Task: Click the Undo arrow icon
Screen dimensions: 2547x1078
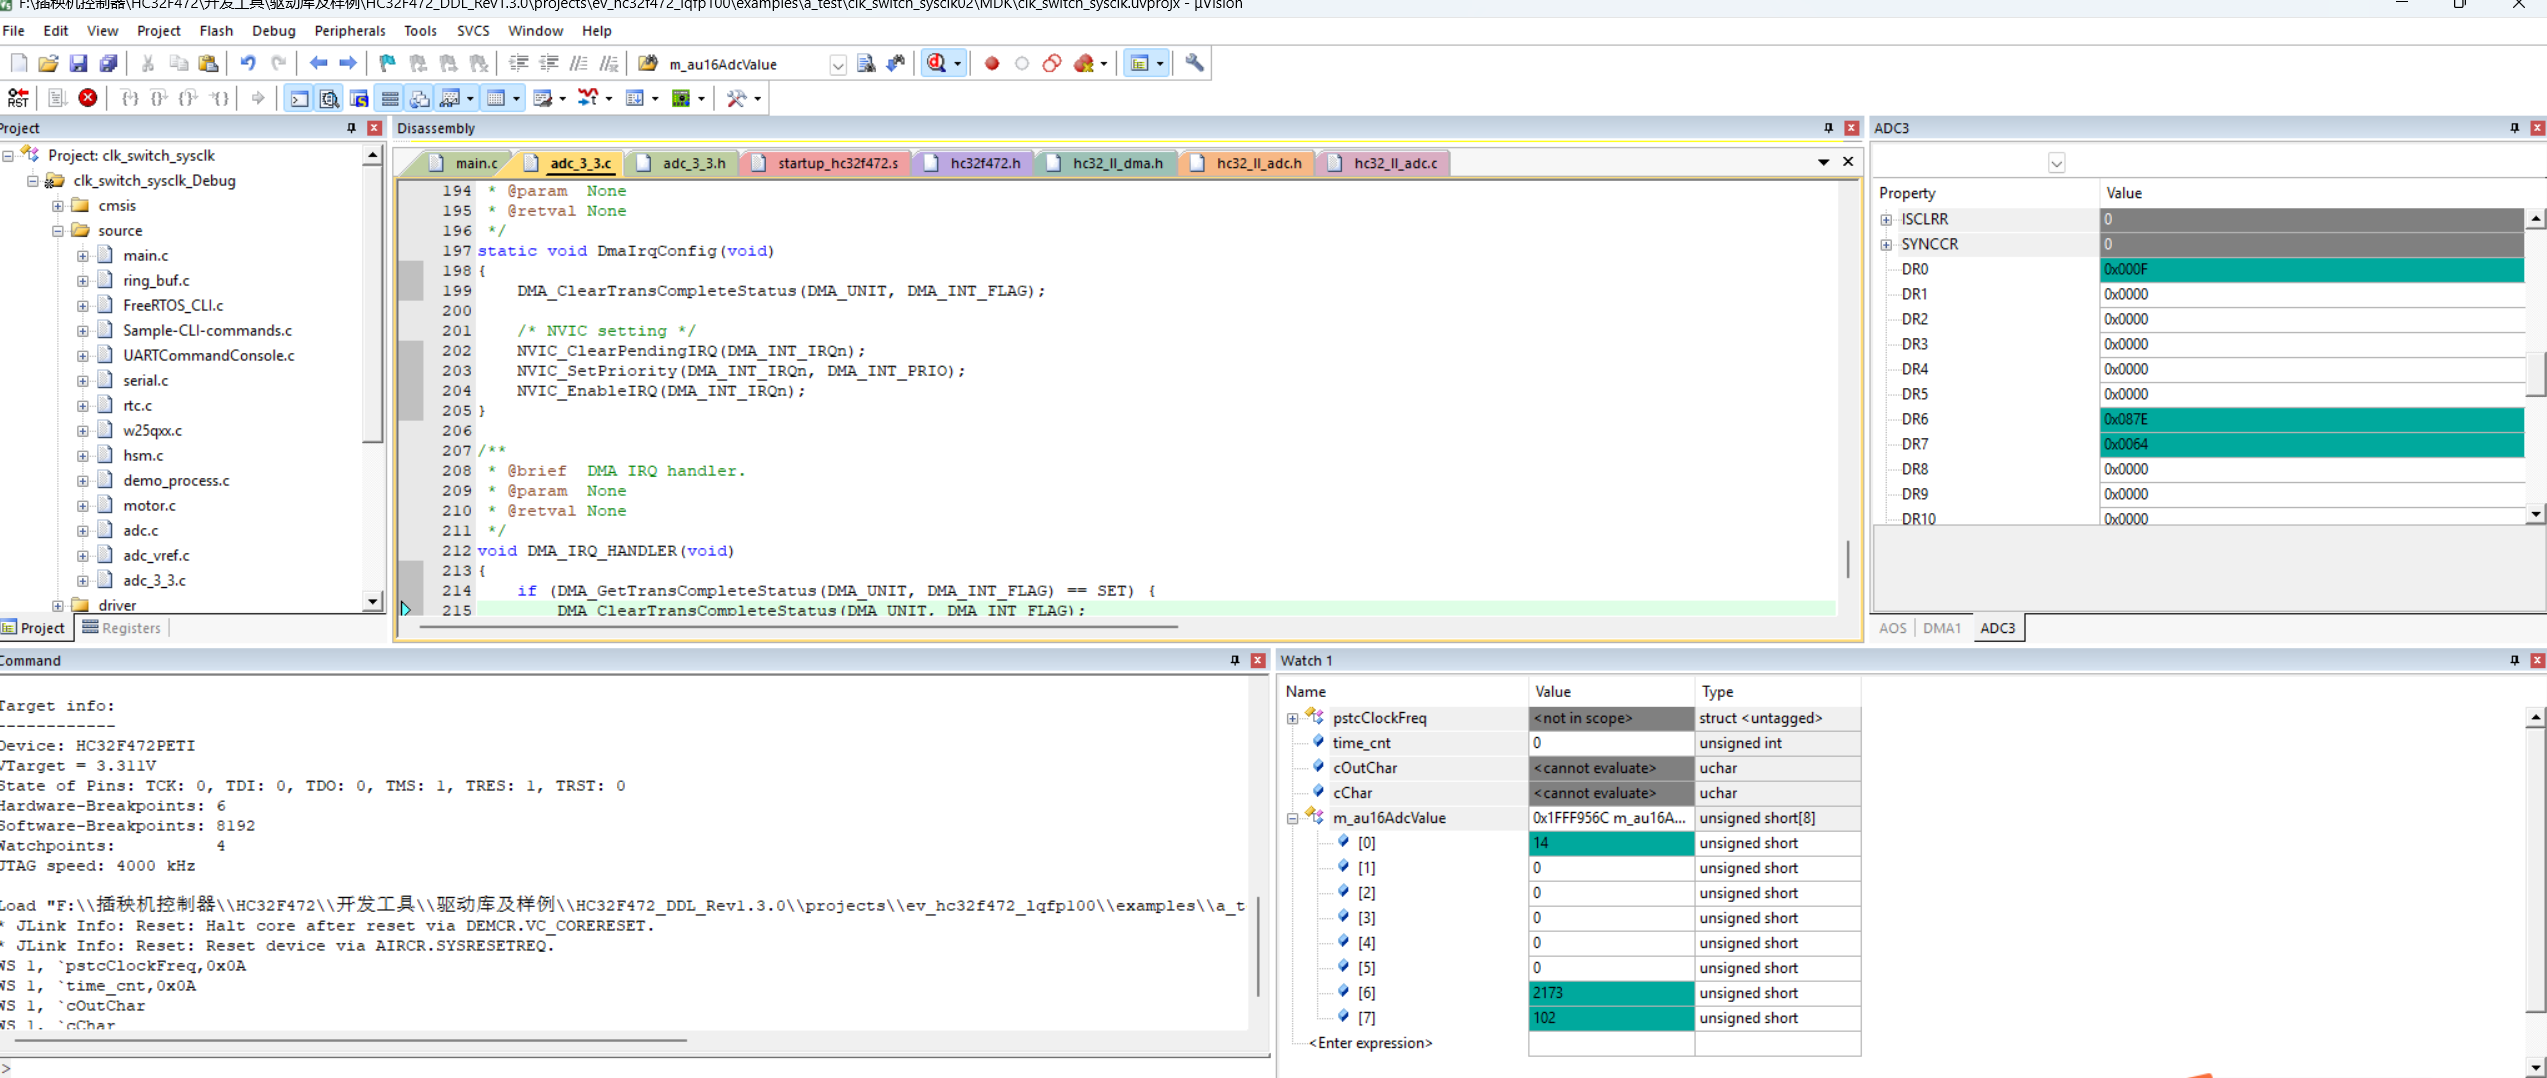Action: click(x=247, y=64)
